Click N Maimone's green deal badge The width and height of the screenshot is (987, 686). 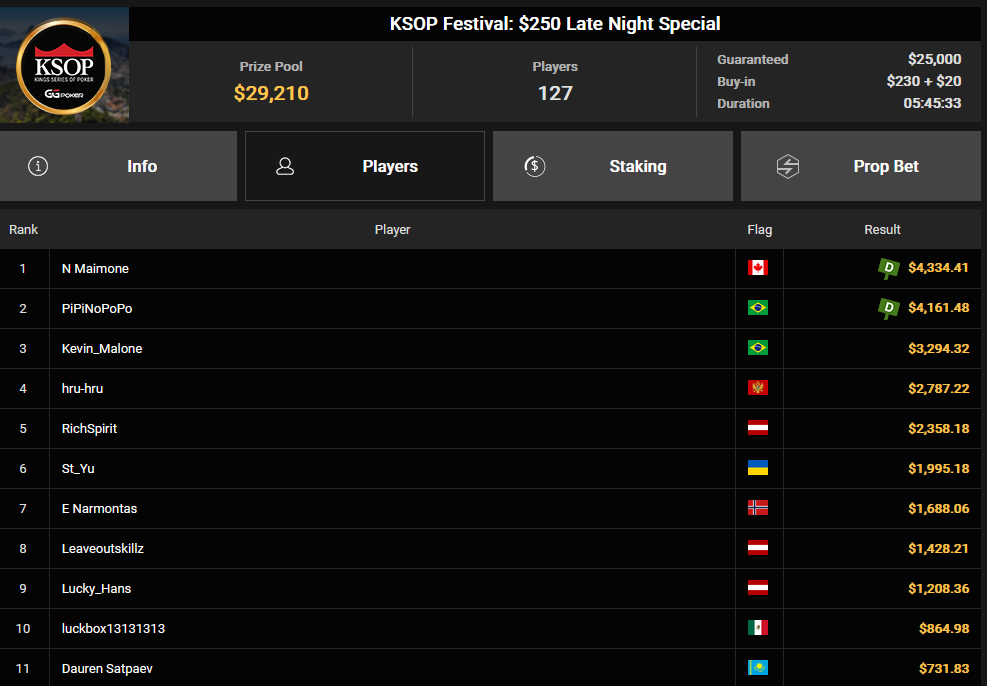click(889, 269)
